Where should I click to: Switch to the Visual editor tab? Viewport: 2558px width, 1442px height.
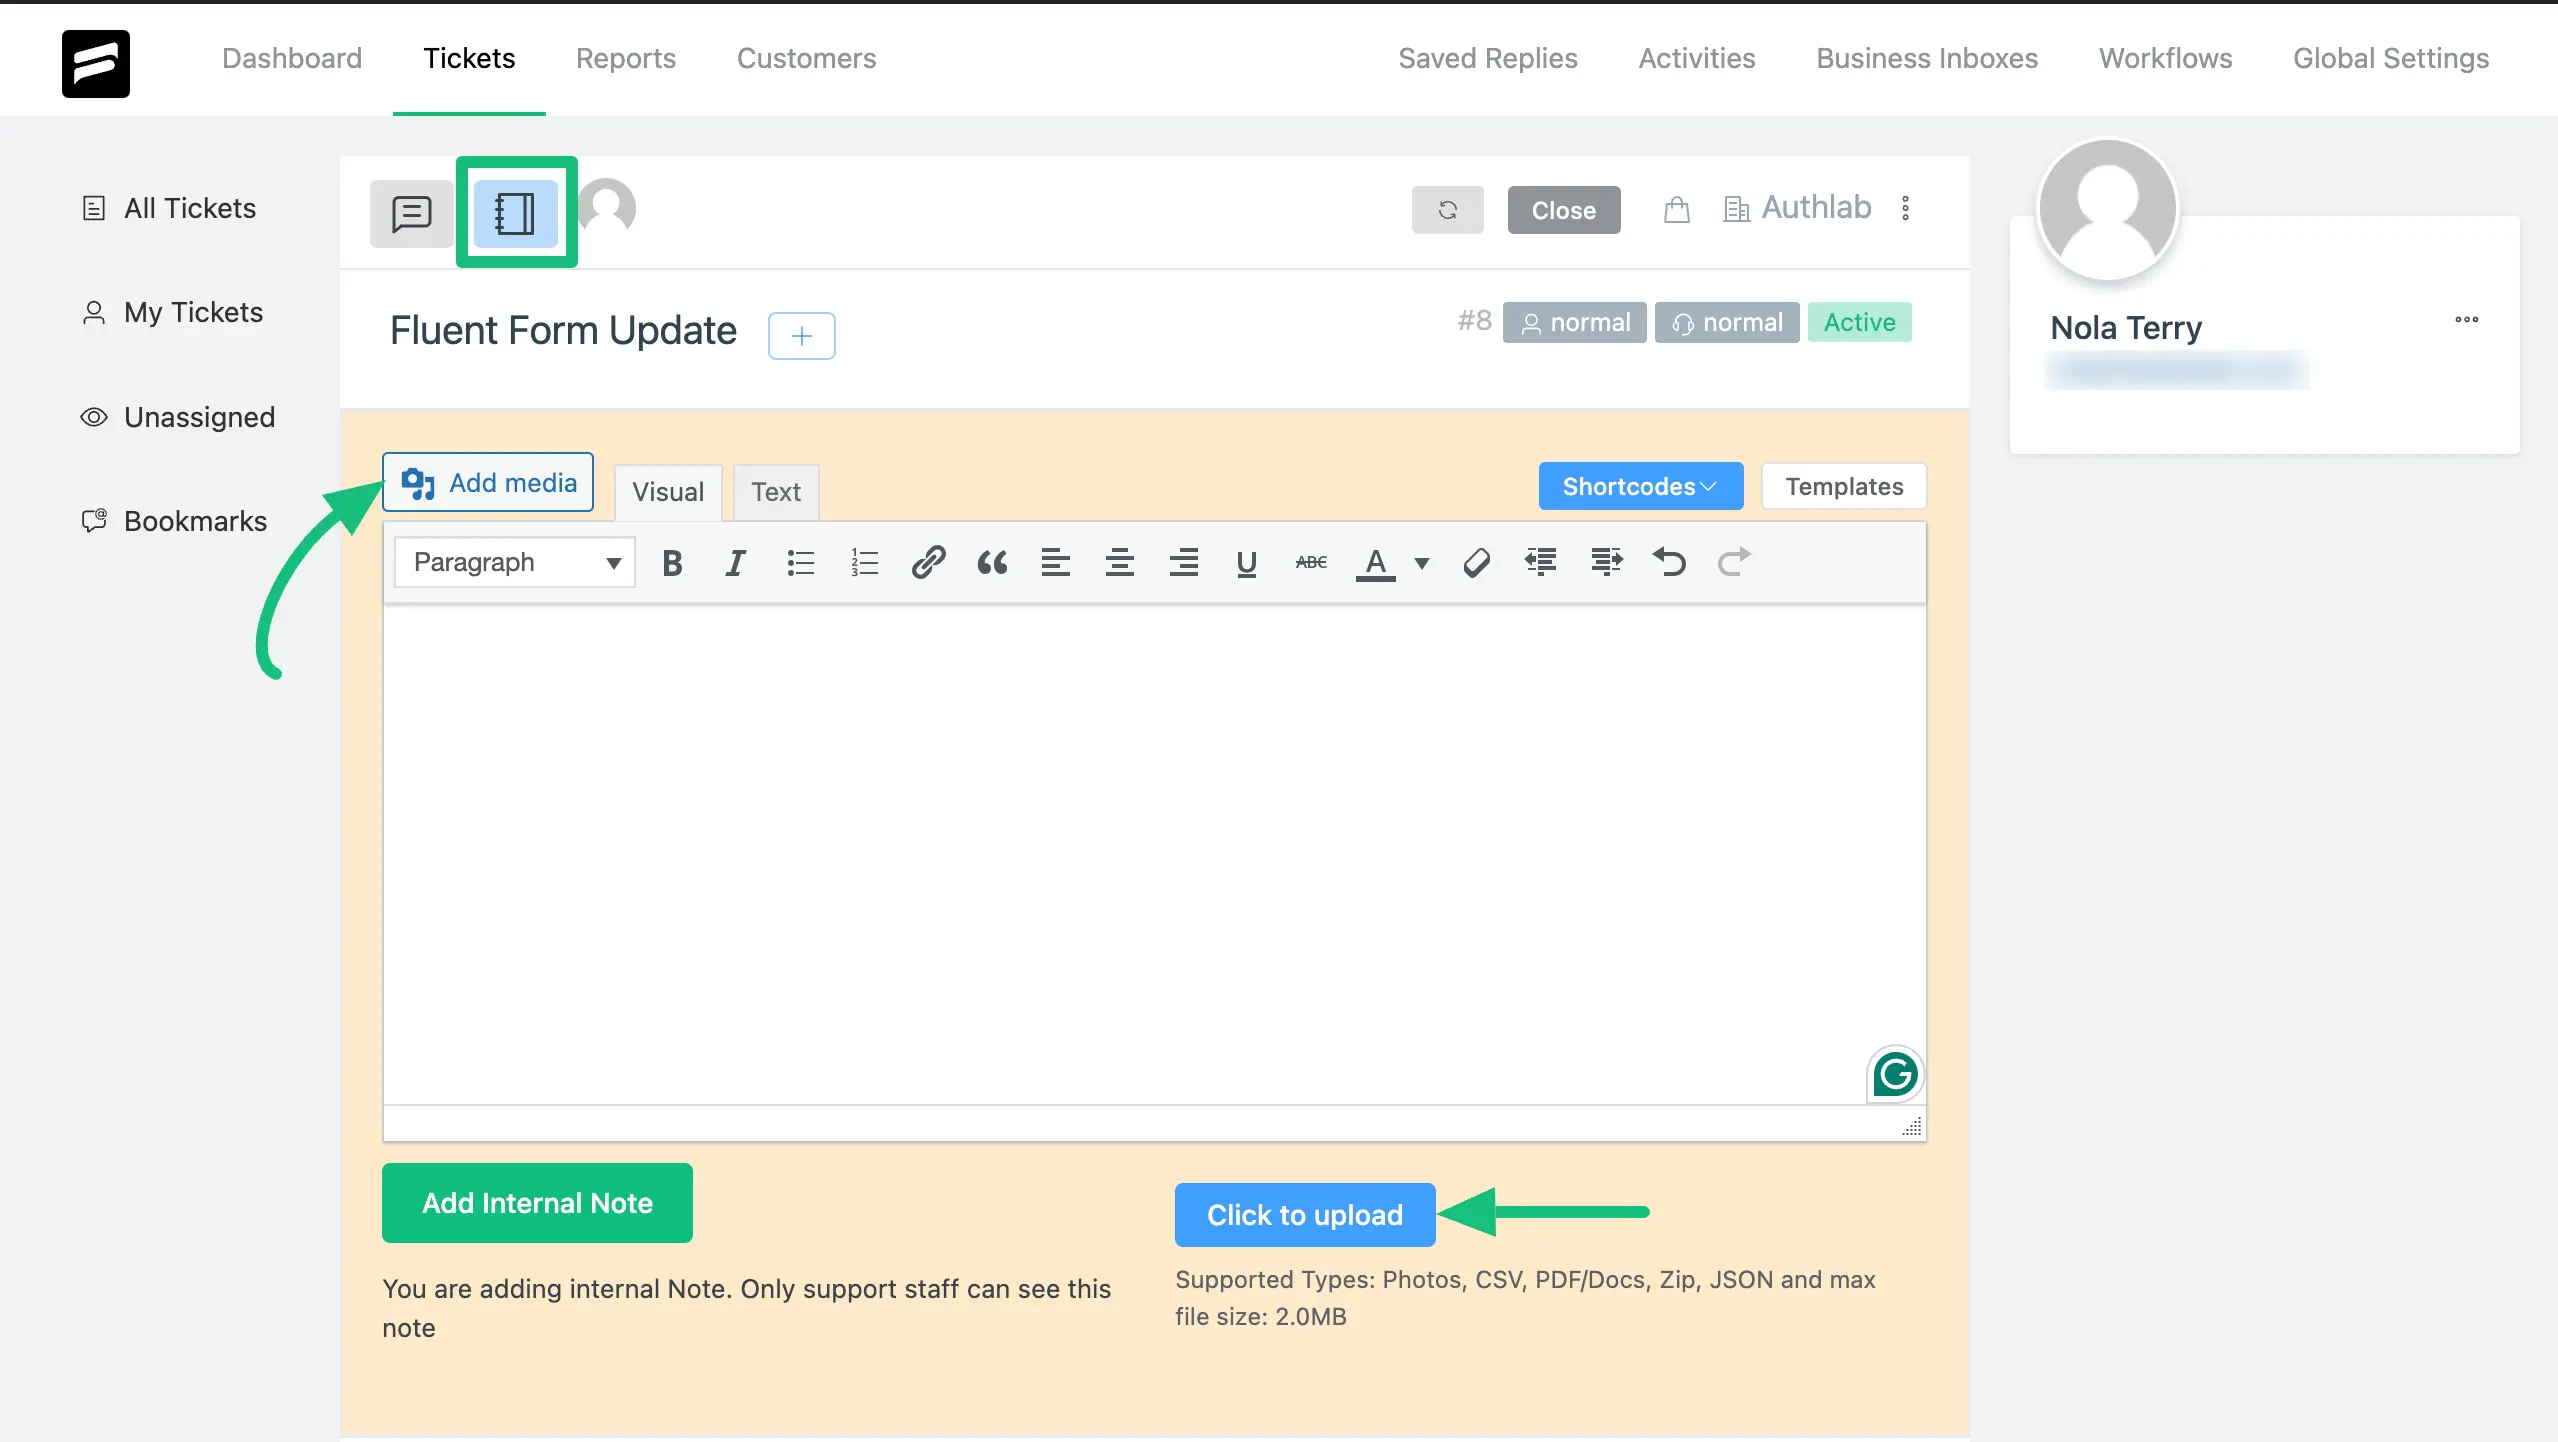[668, 492]
